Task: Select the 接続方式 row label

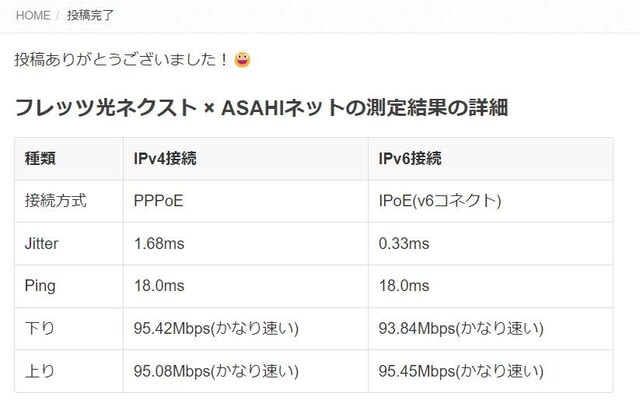Action: pos(56,201)
